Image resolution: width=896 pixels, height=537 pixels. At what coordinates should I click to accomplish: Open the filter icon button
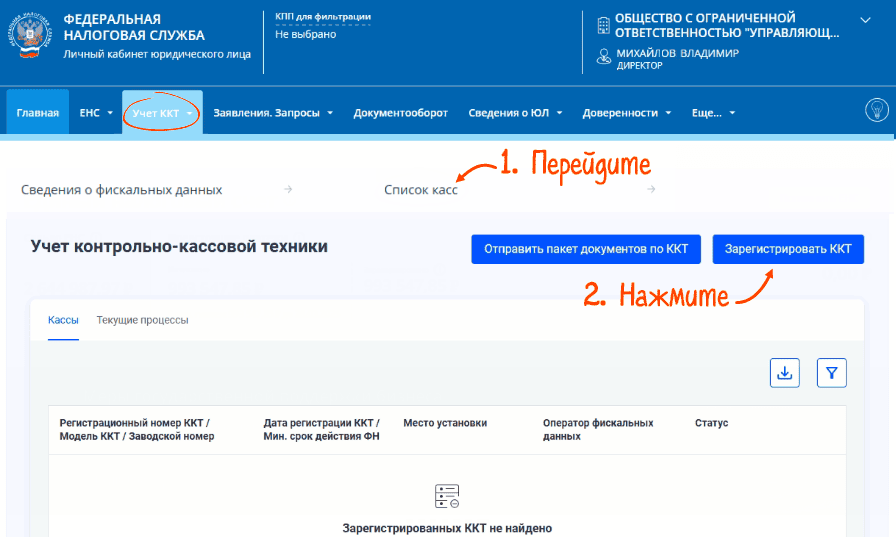pos(832,373)
